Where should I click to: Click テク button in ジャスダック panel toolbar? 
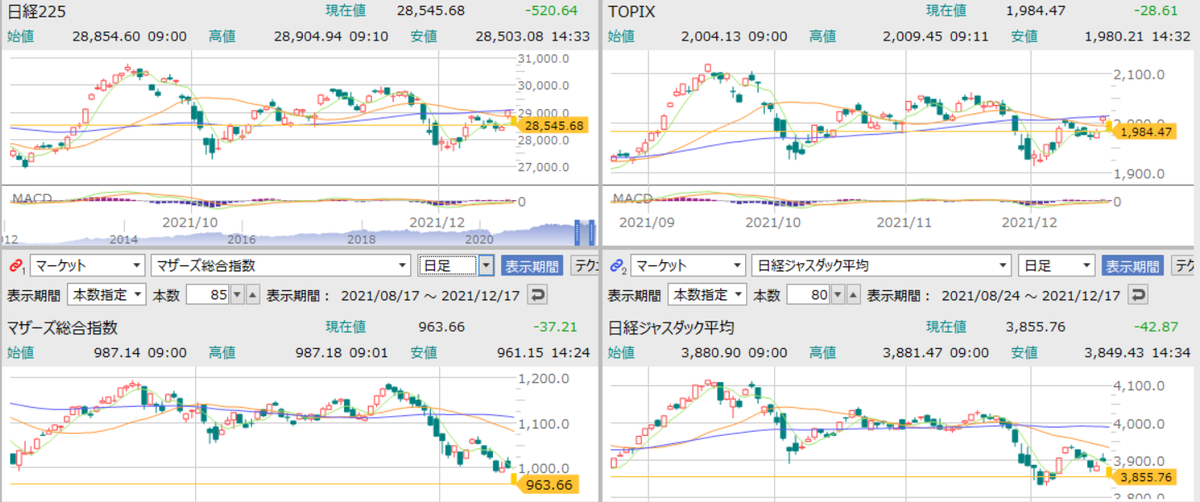point(1184,266)
